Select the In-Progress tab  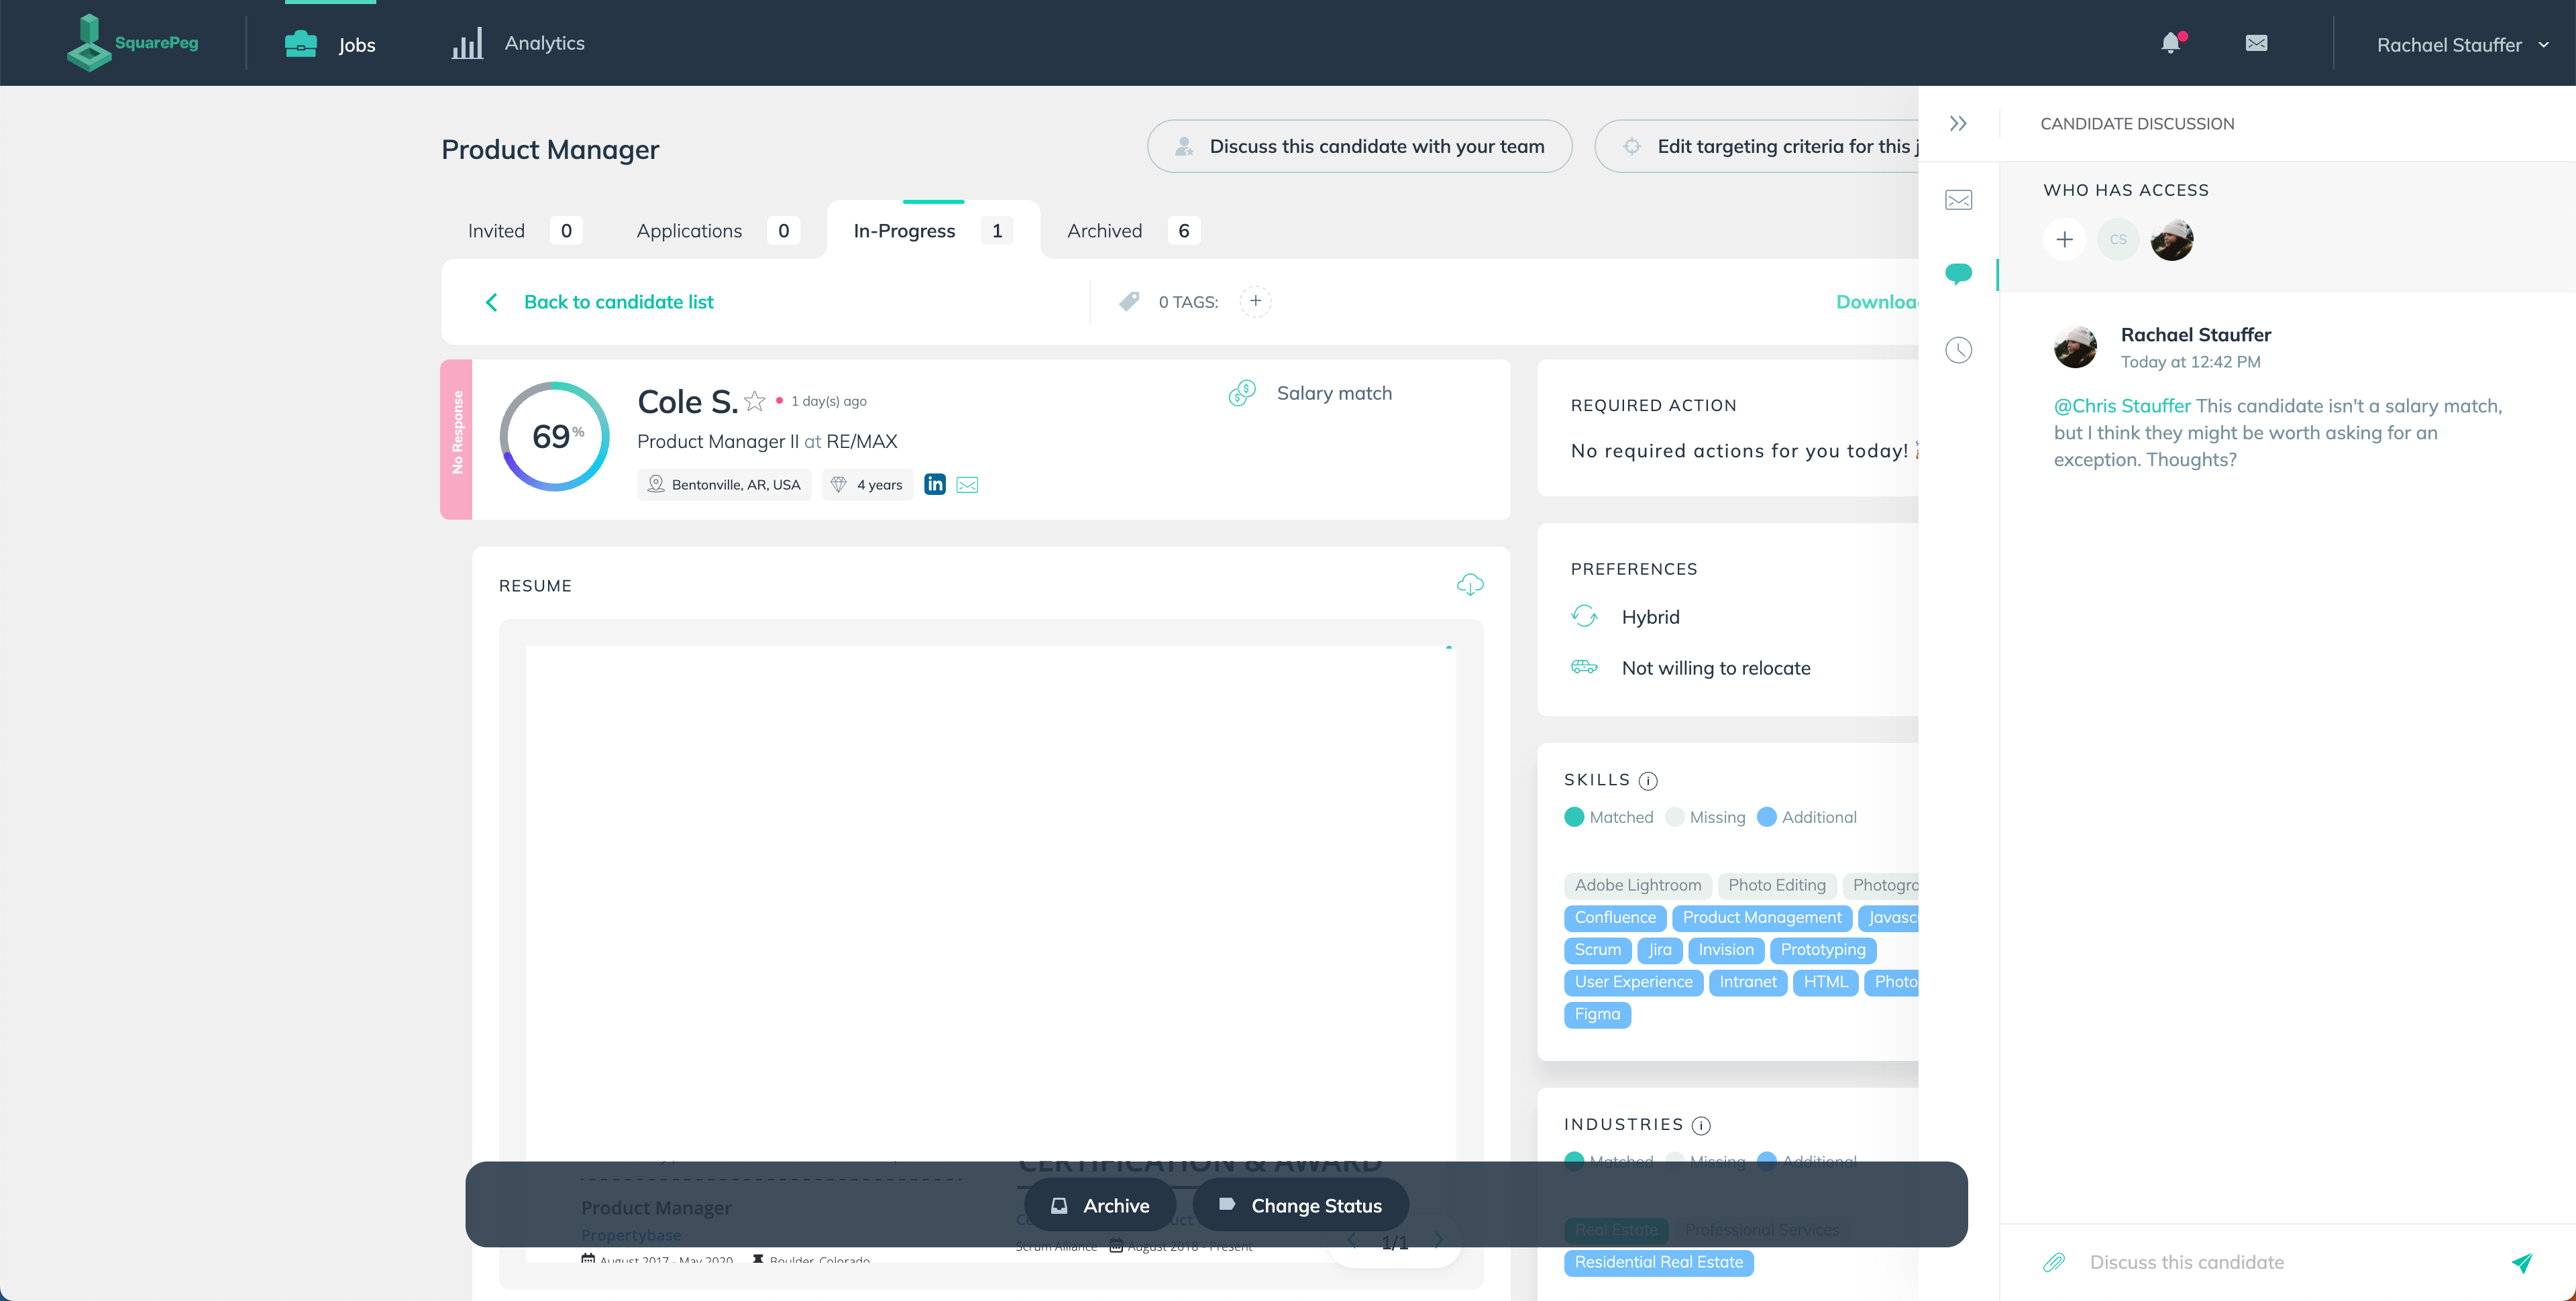pyautogui.click(x=933, y=231)
